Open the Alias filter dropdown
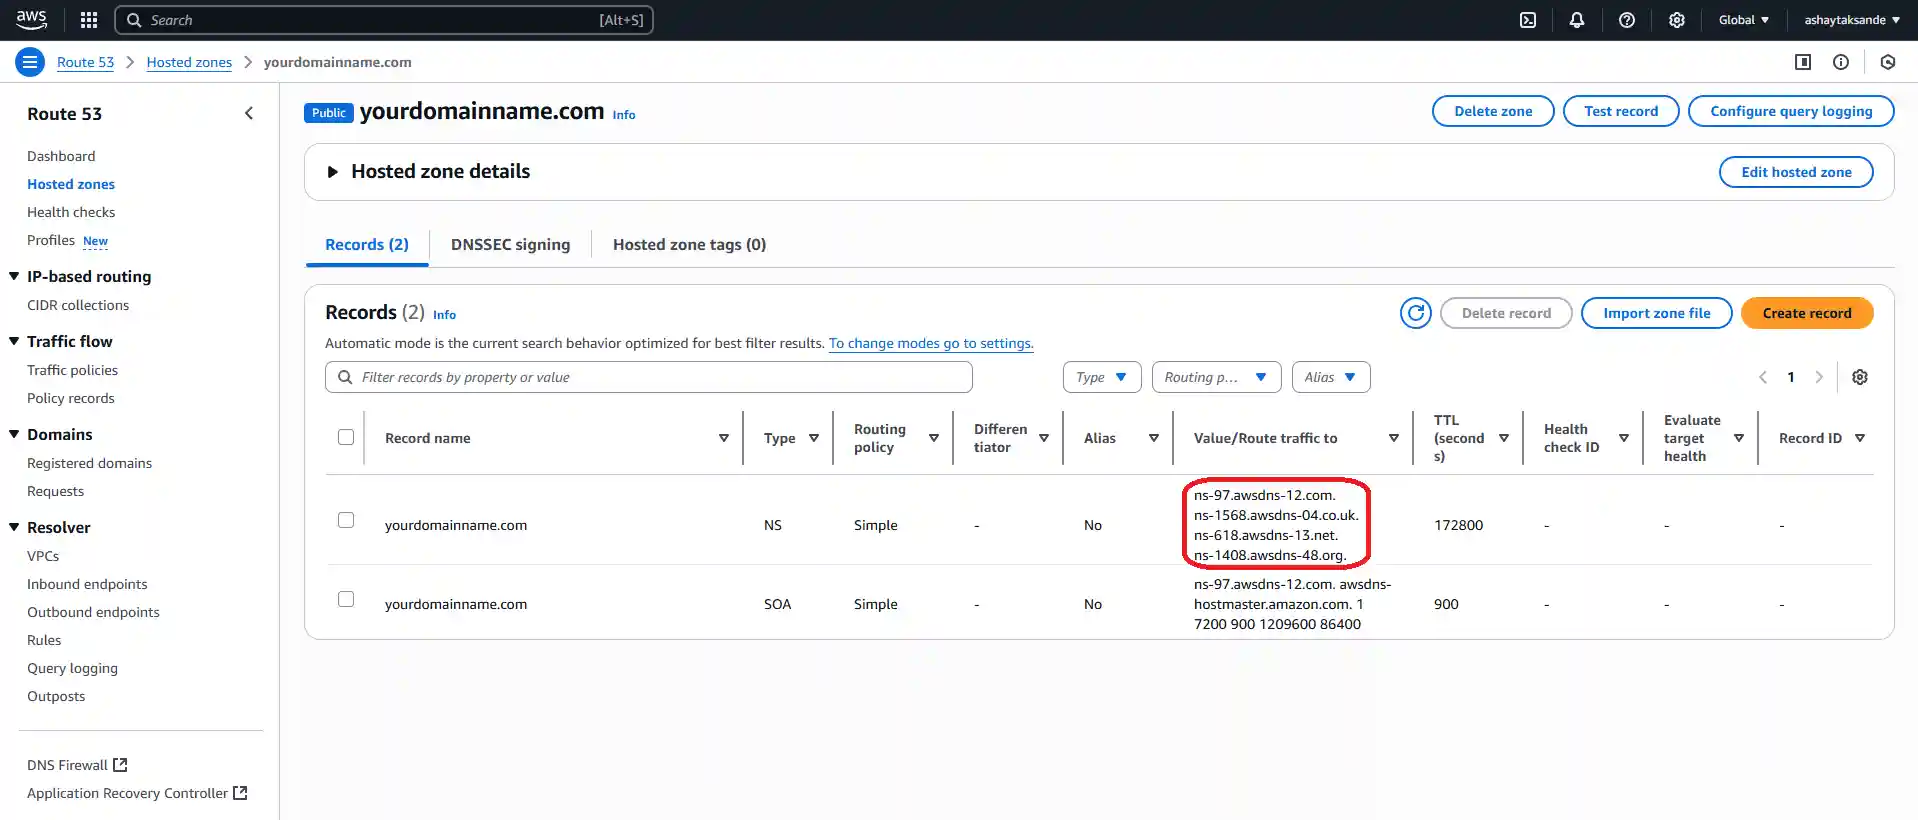 coord(1331,377)
